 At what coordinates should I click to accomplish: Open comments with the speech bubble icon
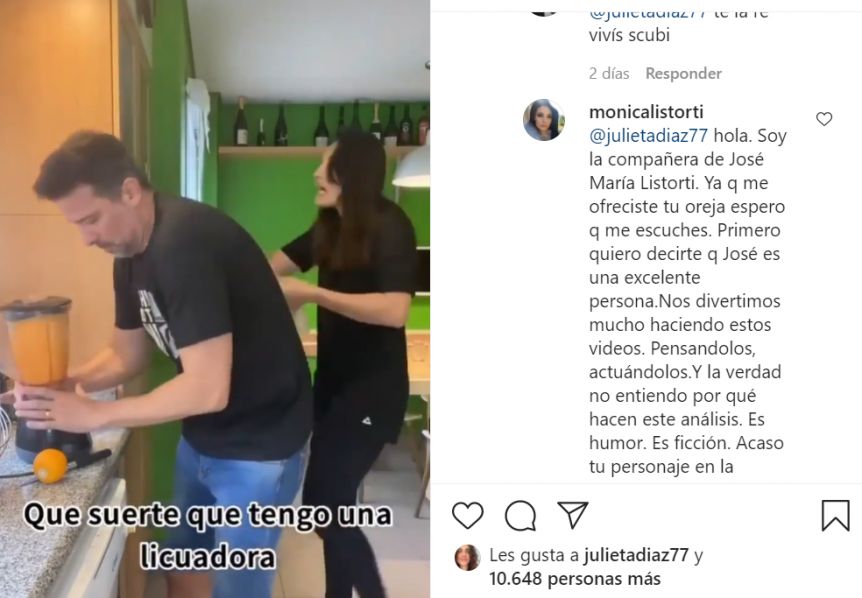tap(520, 516)
